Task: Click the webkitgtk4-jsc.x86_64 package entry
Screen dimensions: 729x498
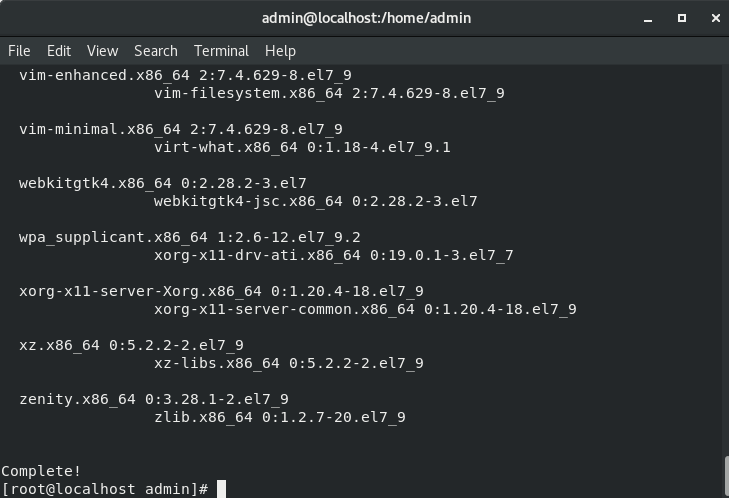Action: (315, 201)
